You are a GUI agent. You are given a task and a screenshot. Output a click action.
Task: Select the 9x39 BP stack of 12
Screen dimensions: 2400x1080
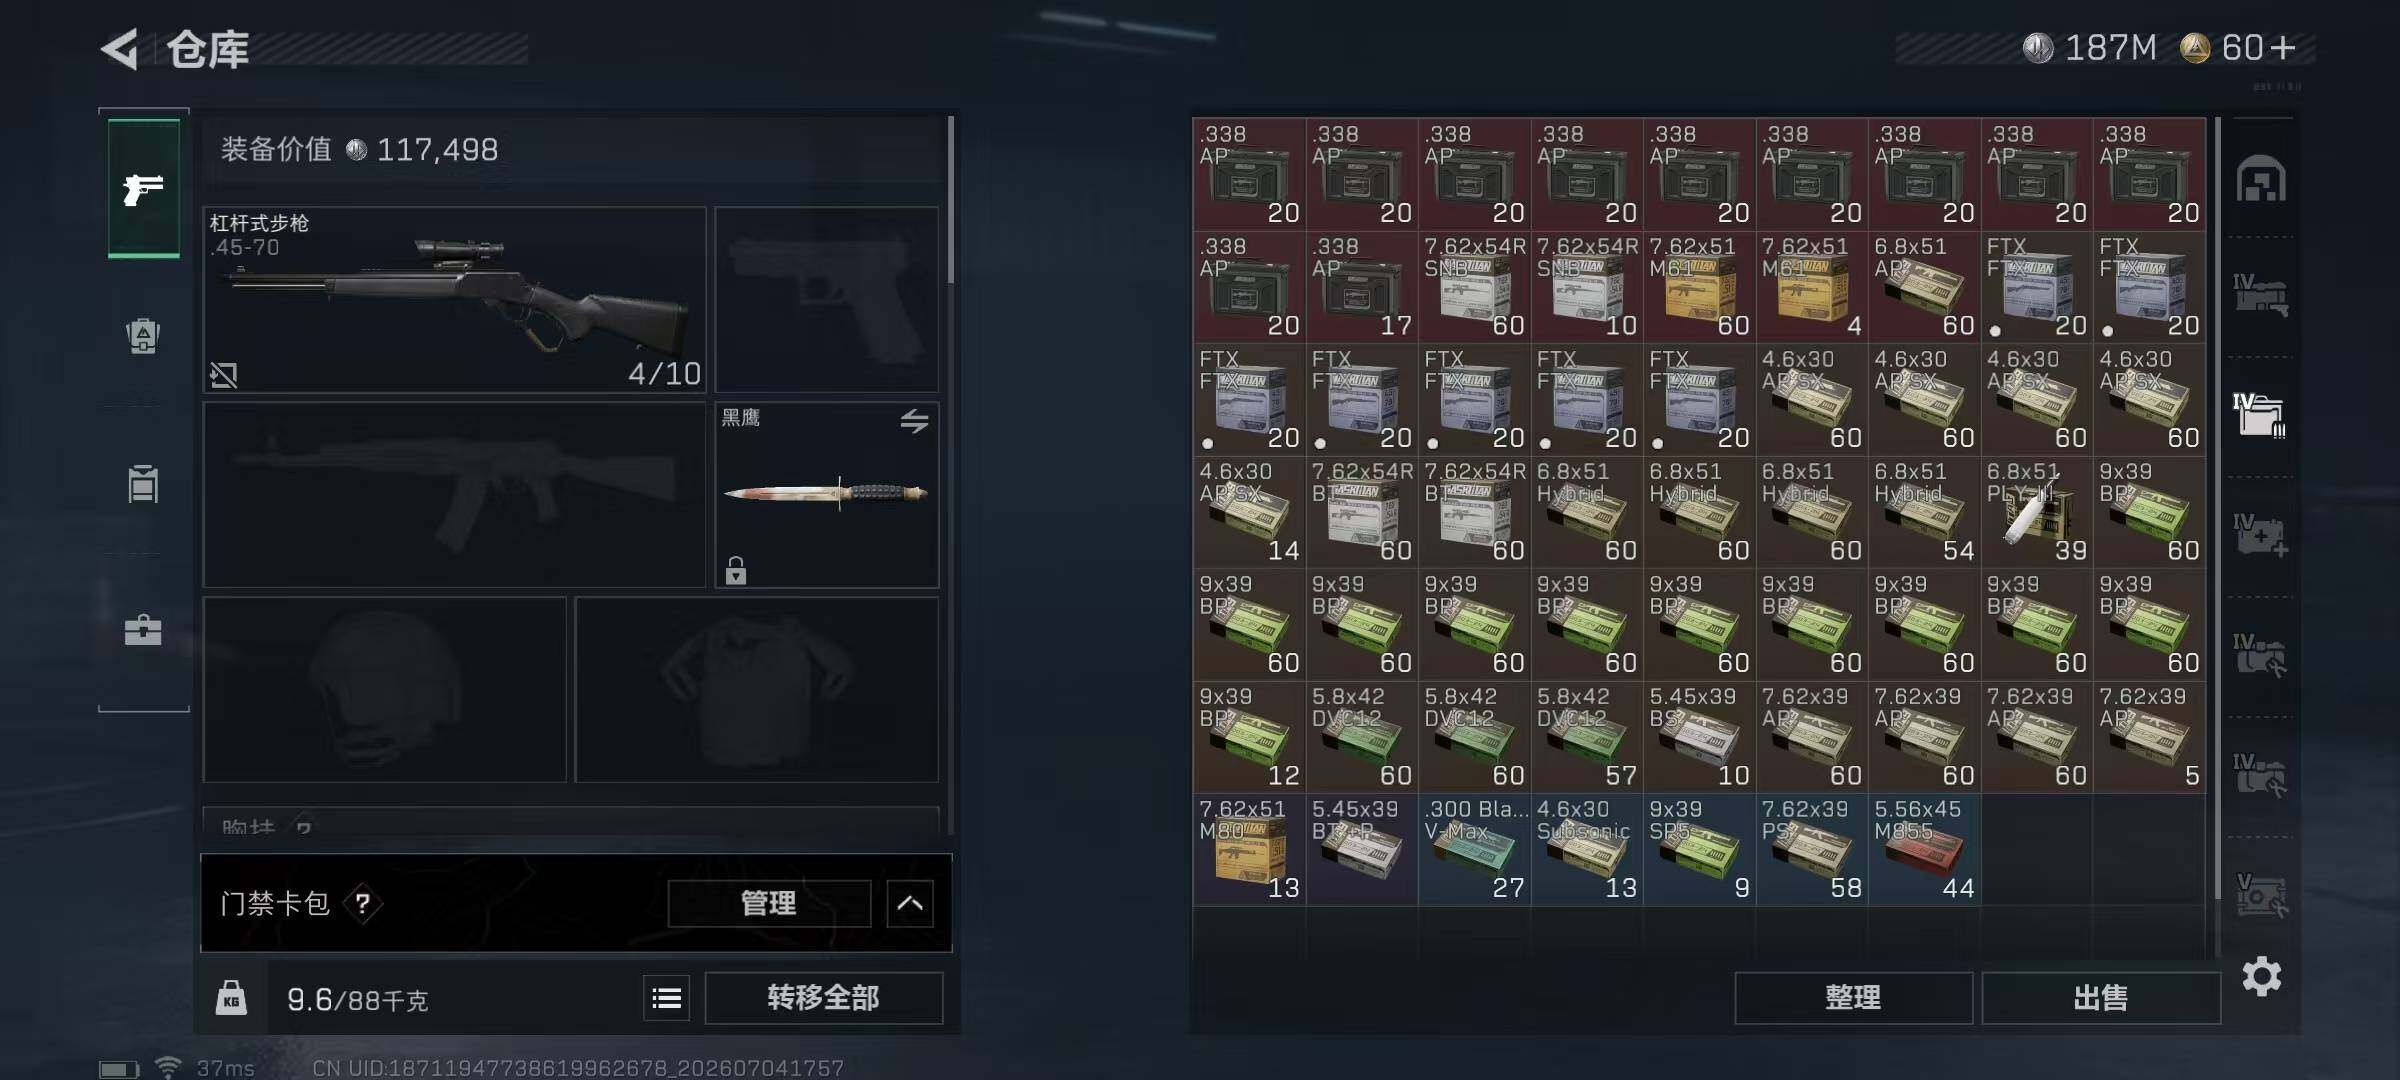coord(1249,736)
